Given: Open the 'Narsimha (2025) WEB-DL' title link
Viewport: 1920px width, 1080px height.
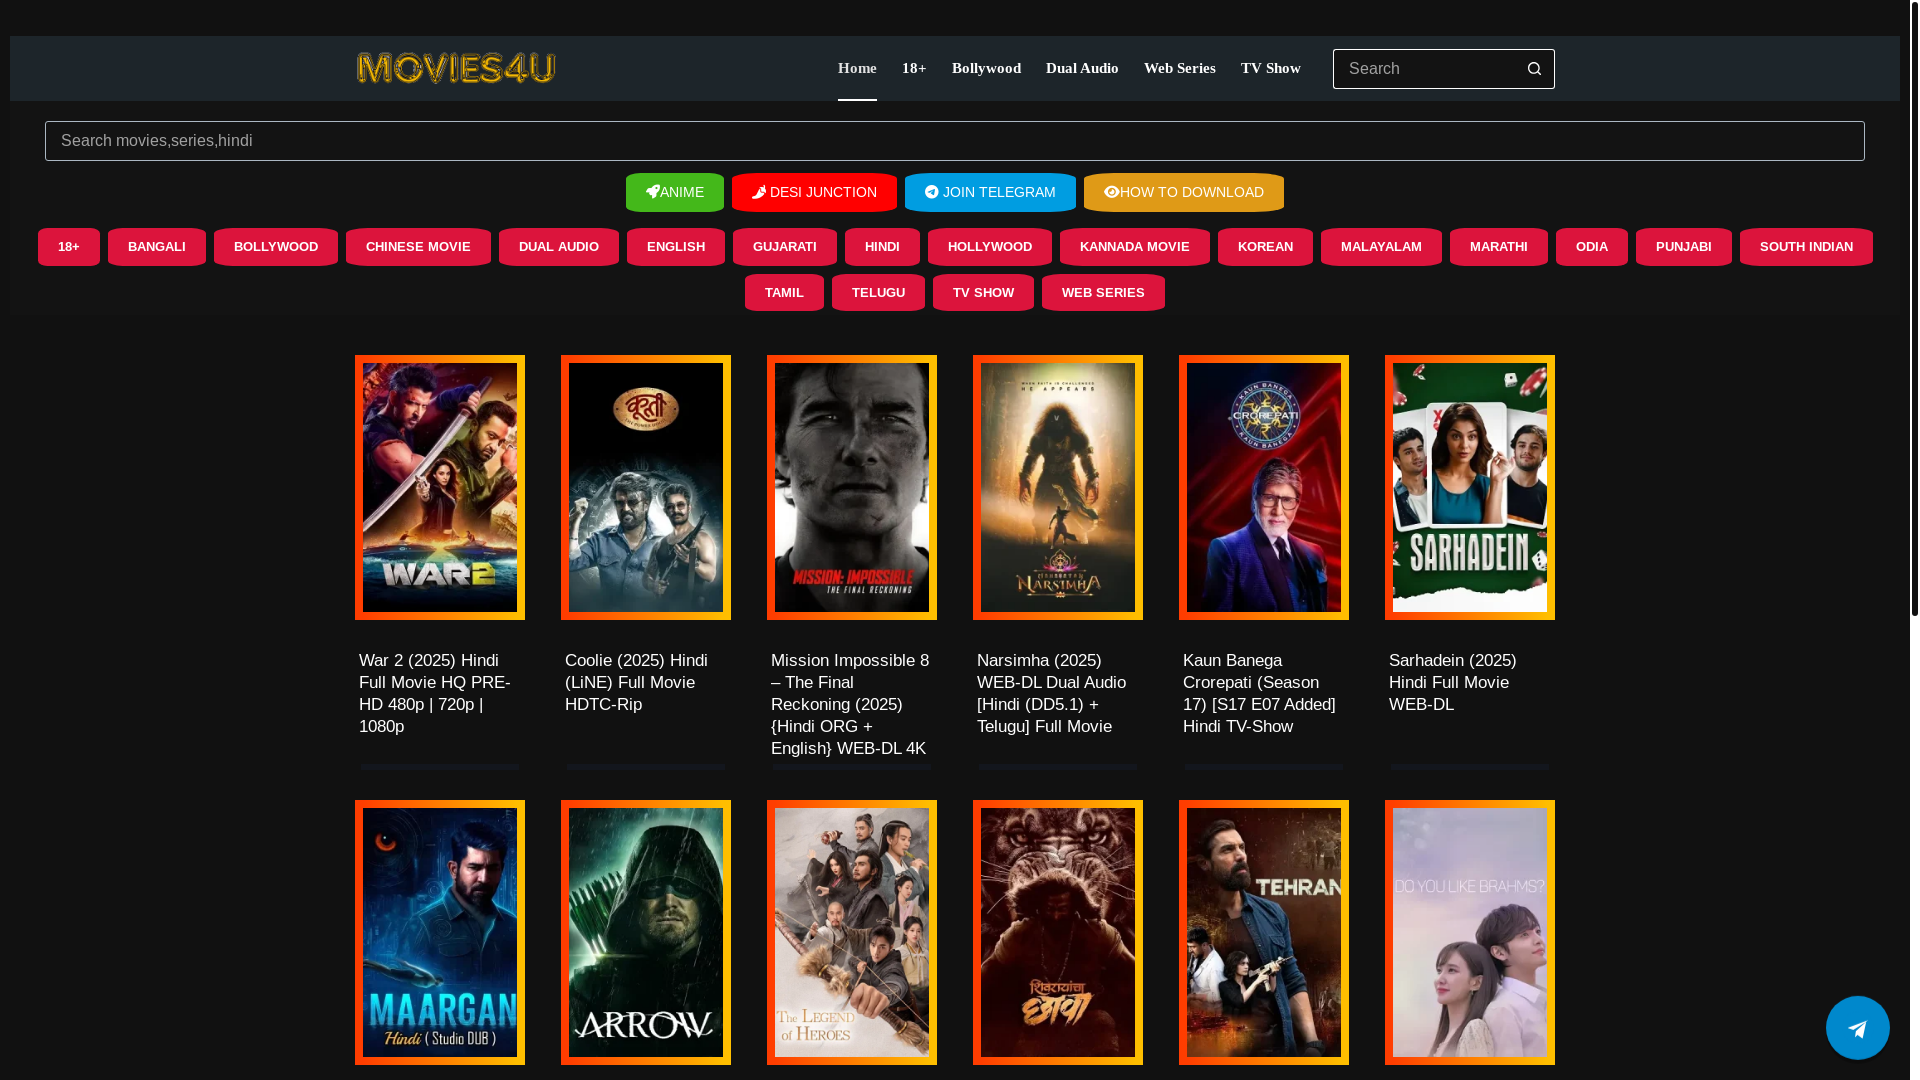Looking at the screenshot, I should coord(1051,693).
